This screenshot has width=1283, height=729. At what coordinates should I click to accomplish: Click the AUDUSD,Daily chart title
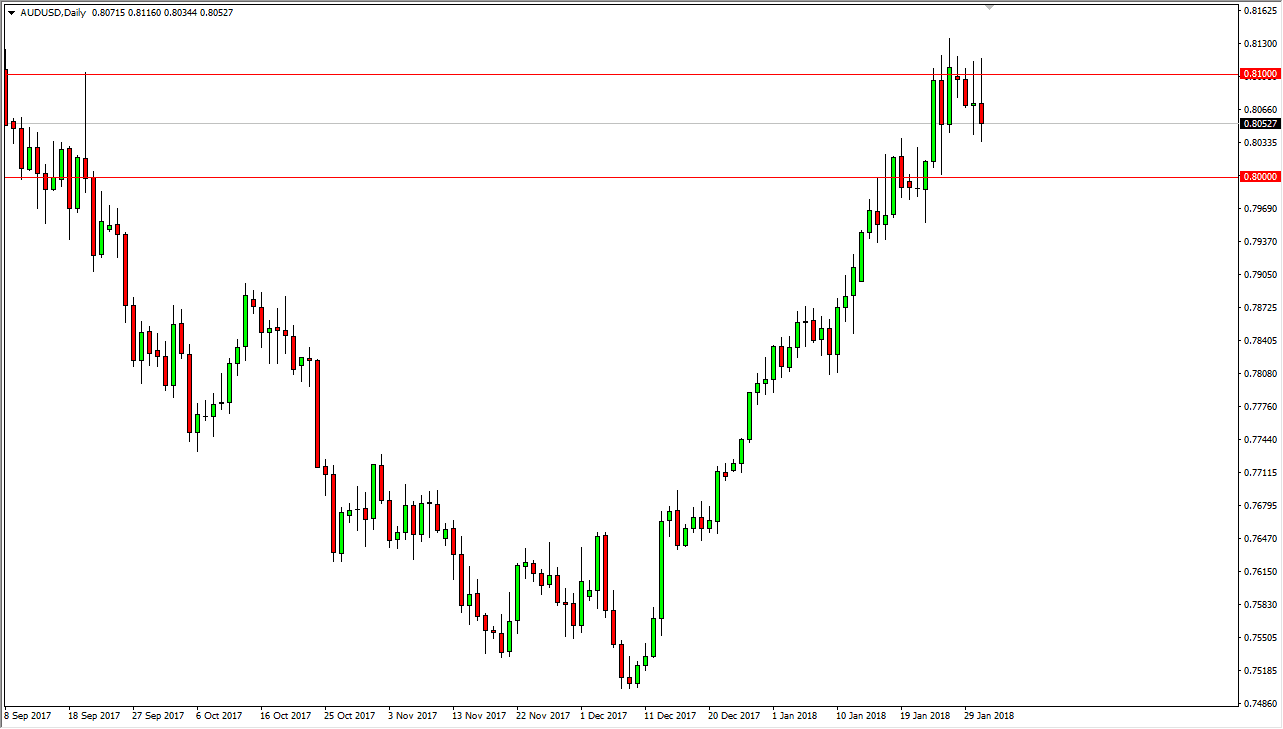point(53,13)
